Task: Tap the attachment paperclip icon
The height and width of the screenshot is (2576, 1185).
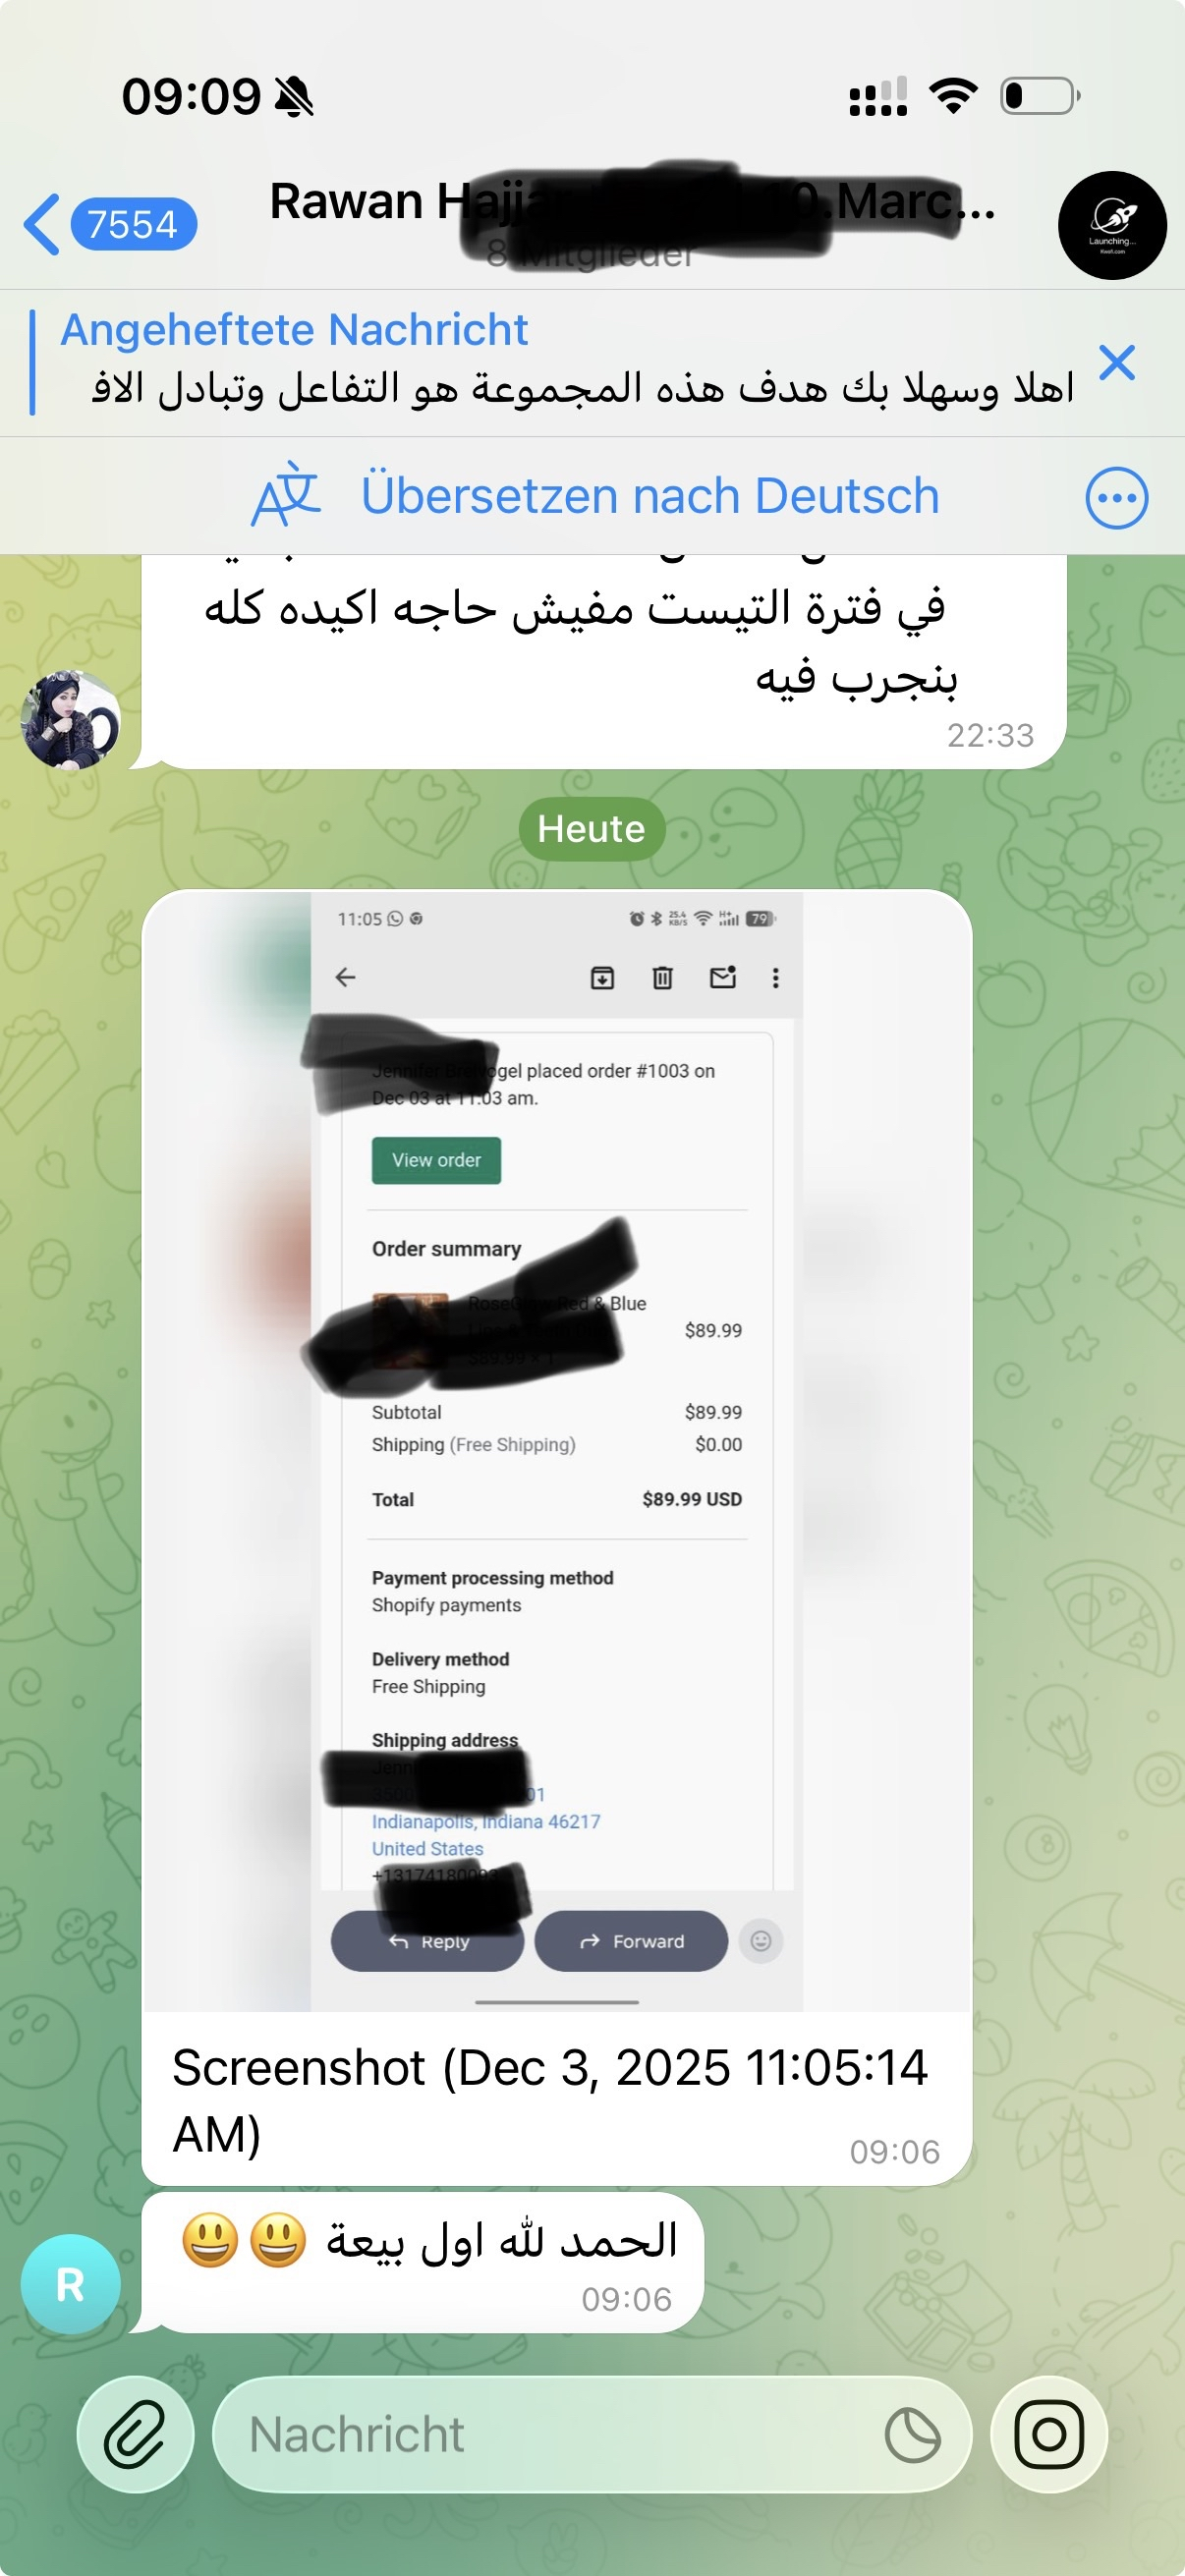Action: 135,2434
